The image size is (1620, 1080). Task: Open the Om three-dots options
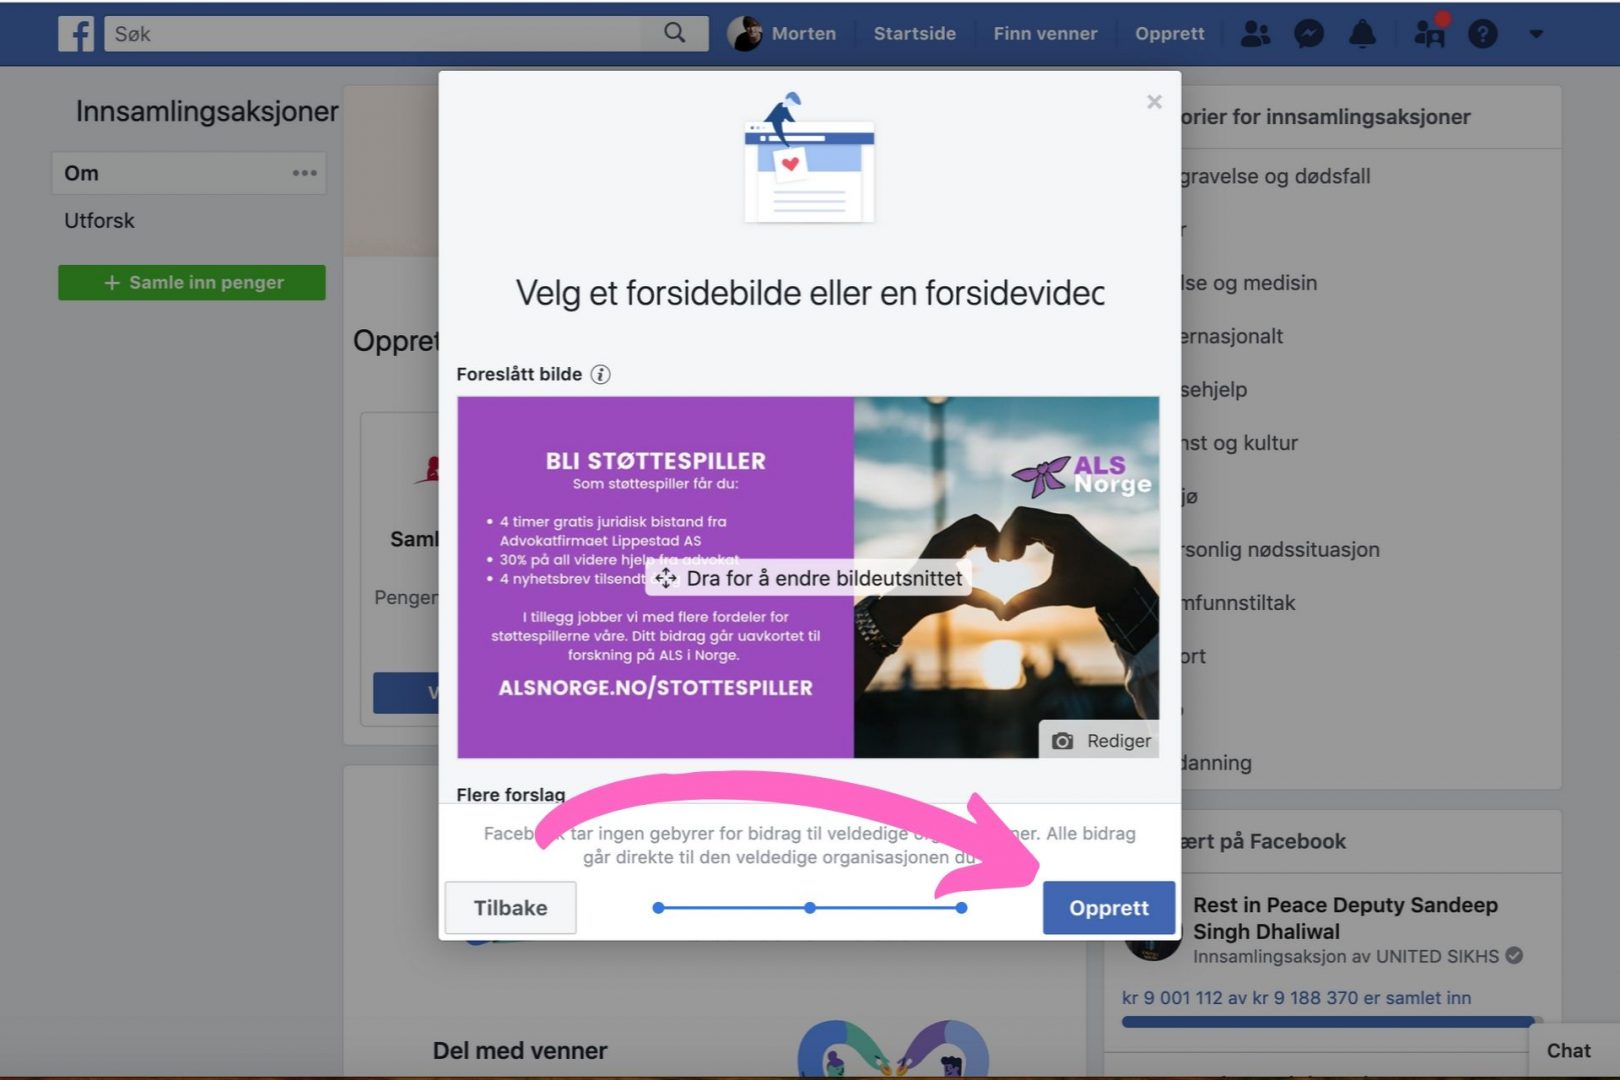[305, 173]
